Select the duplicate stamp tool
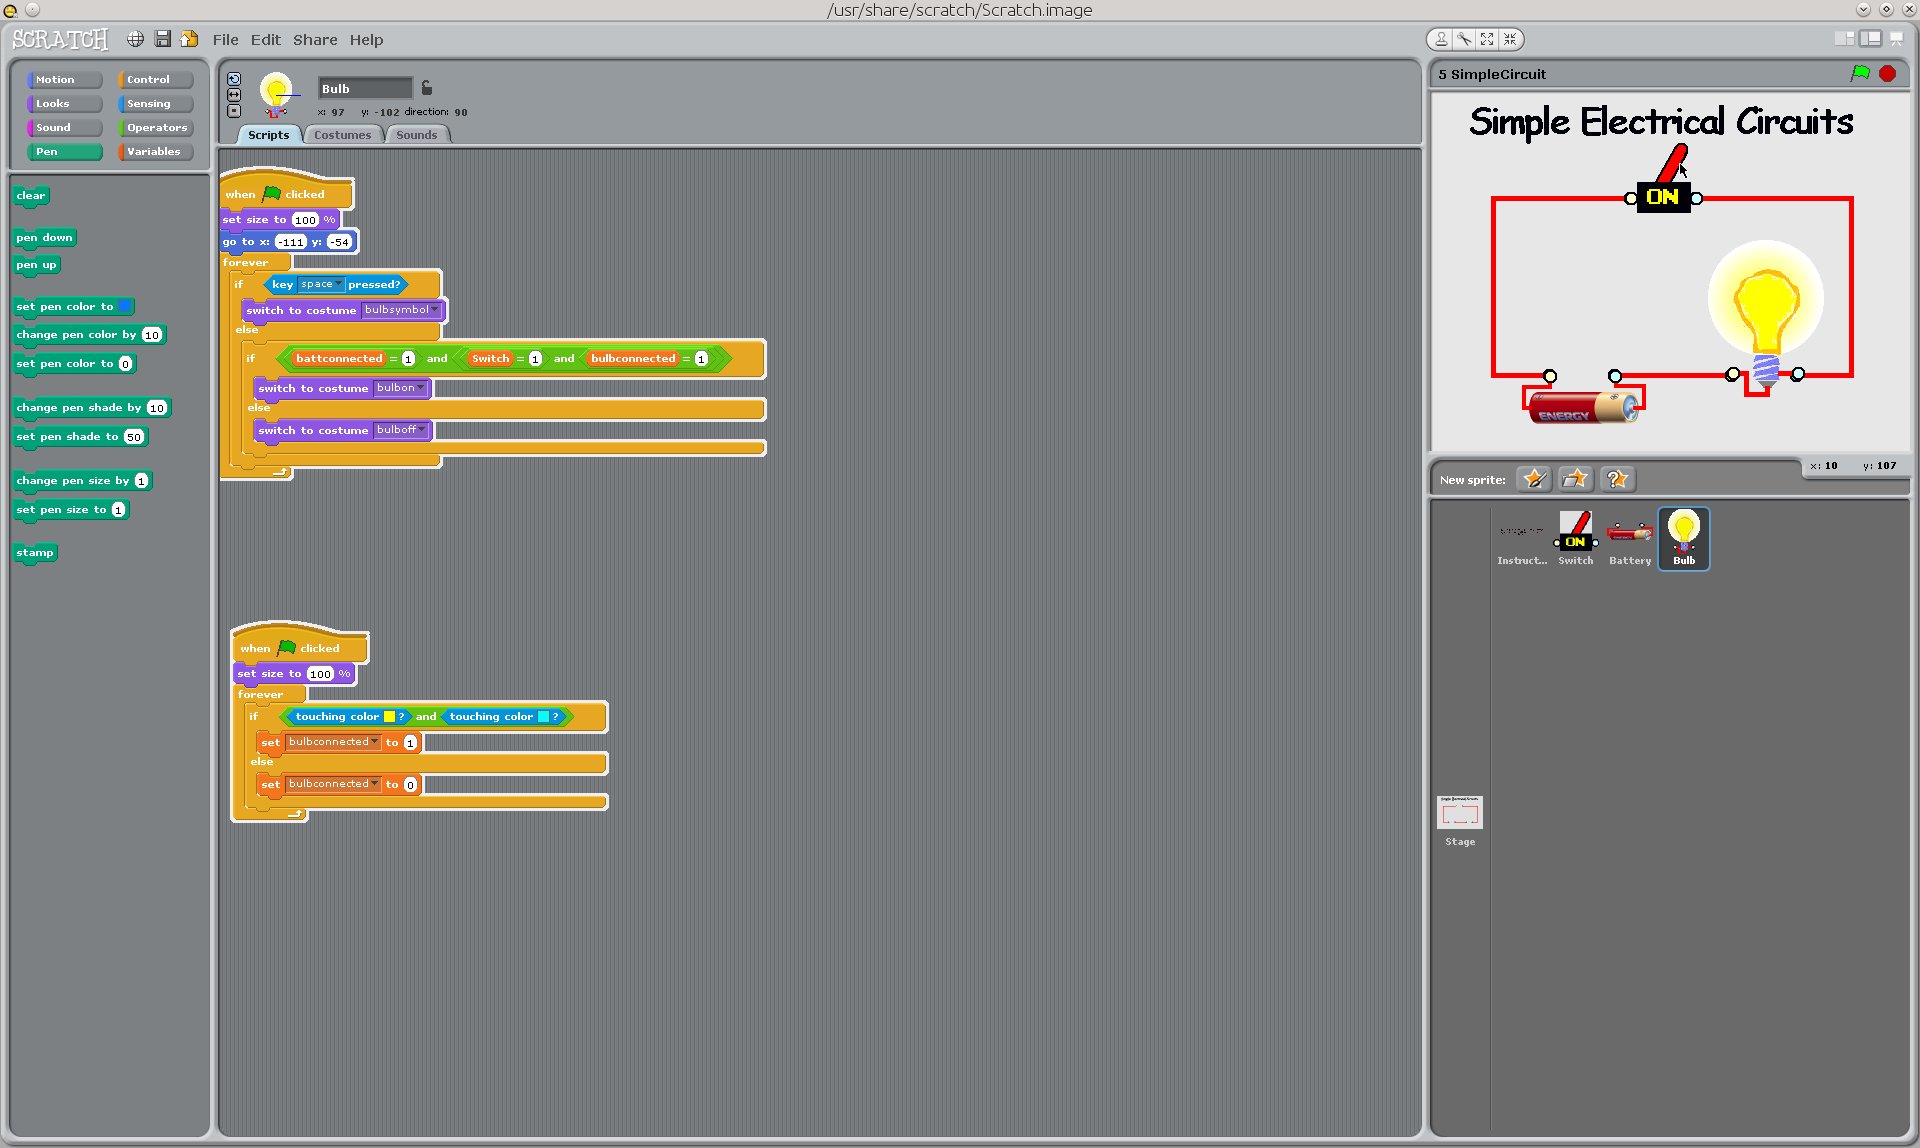 pos(1441,39)
